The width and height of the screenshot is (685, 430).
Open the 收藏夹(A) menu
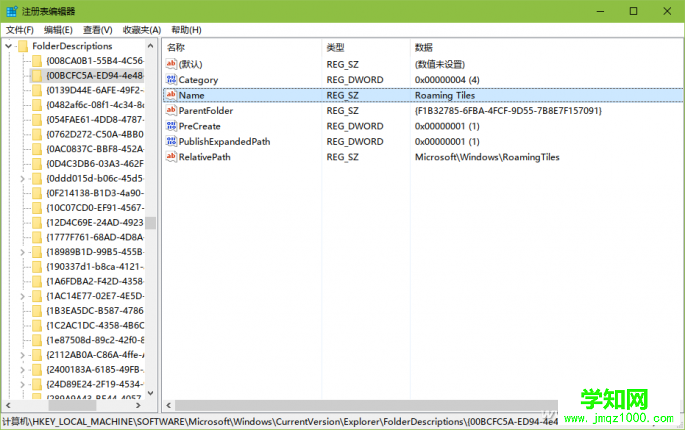point(142,30)
